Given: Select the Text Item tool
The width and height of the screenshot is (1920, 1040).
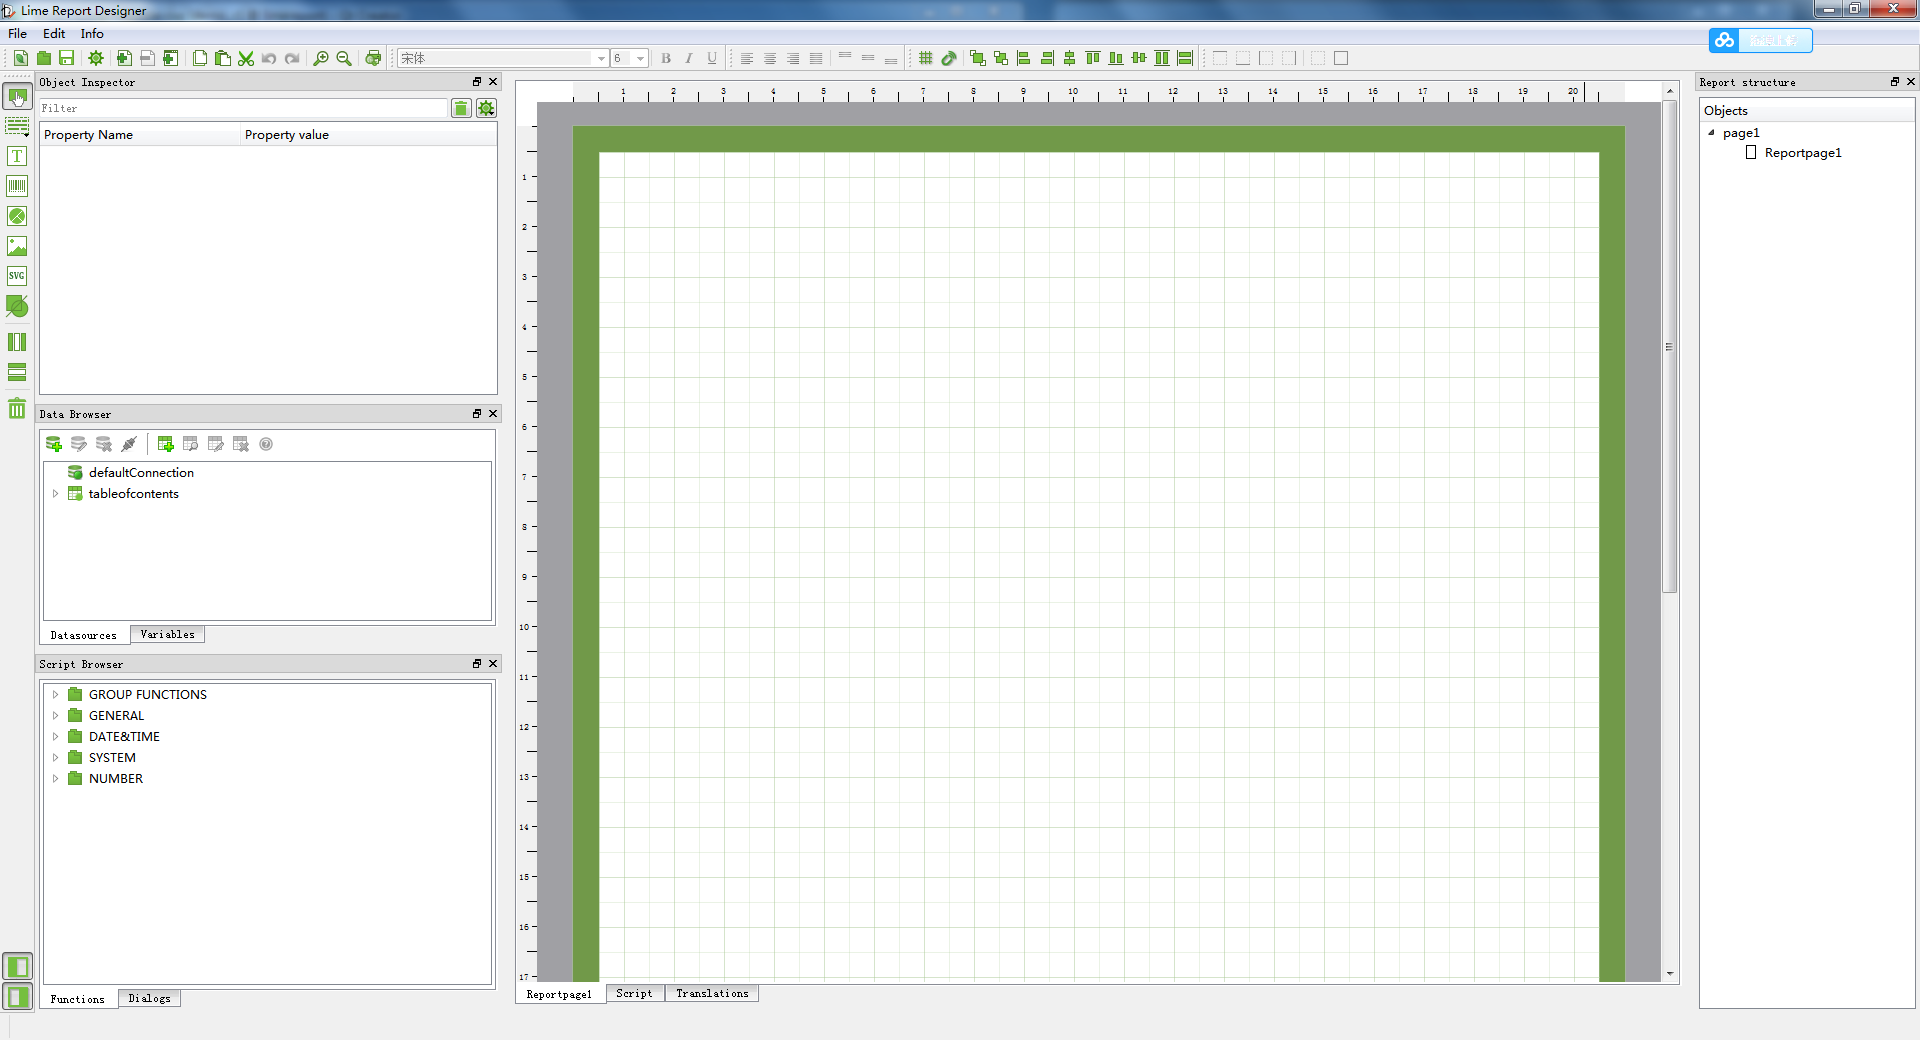Looking at the screenshot, I should point(17,156).
